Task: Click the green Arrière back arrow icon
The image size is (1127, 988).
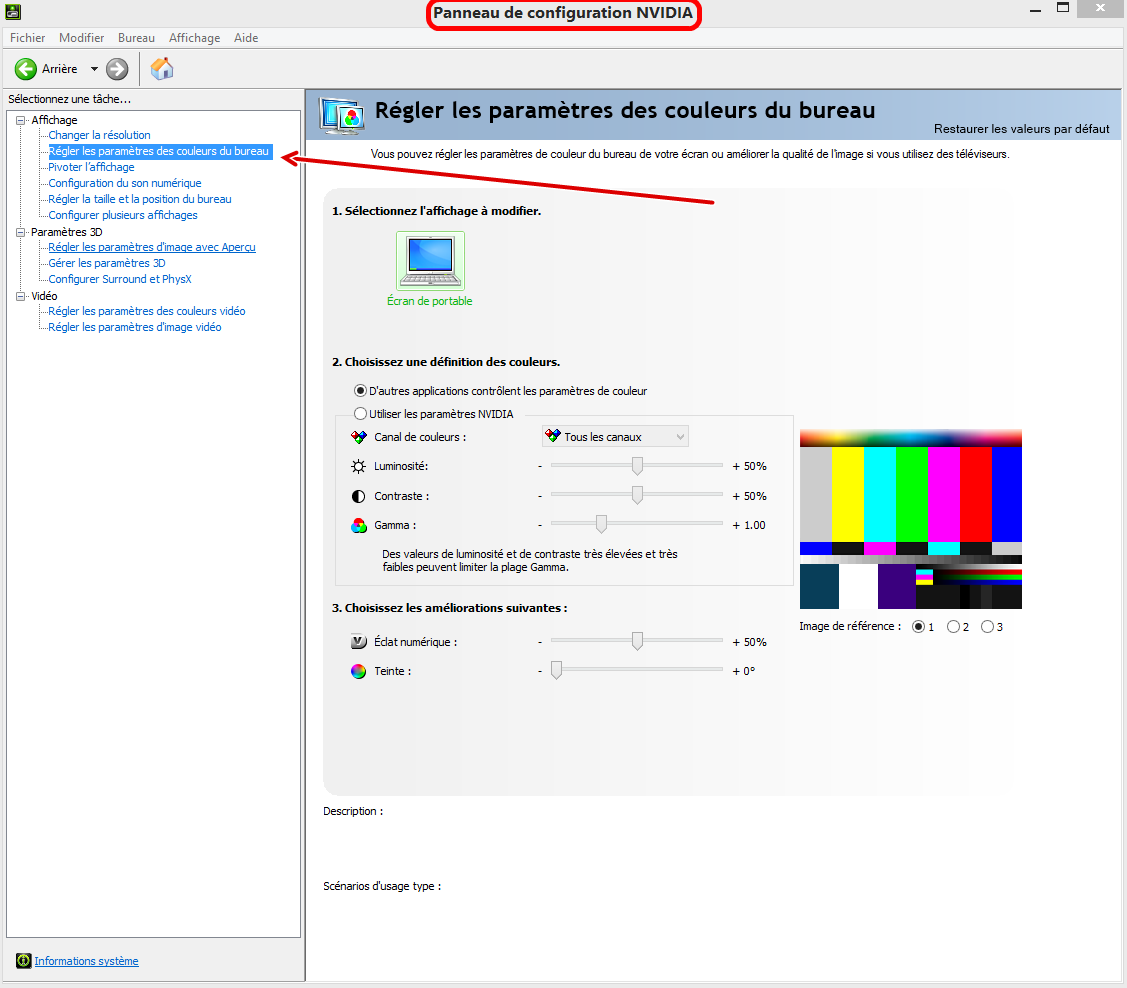Action: coord(26,69)
